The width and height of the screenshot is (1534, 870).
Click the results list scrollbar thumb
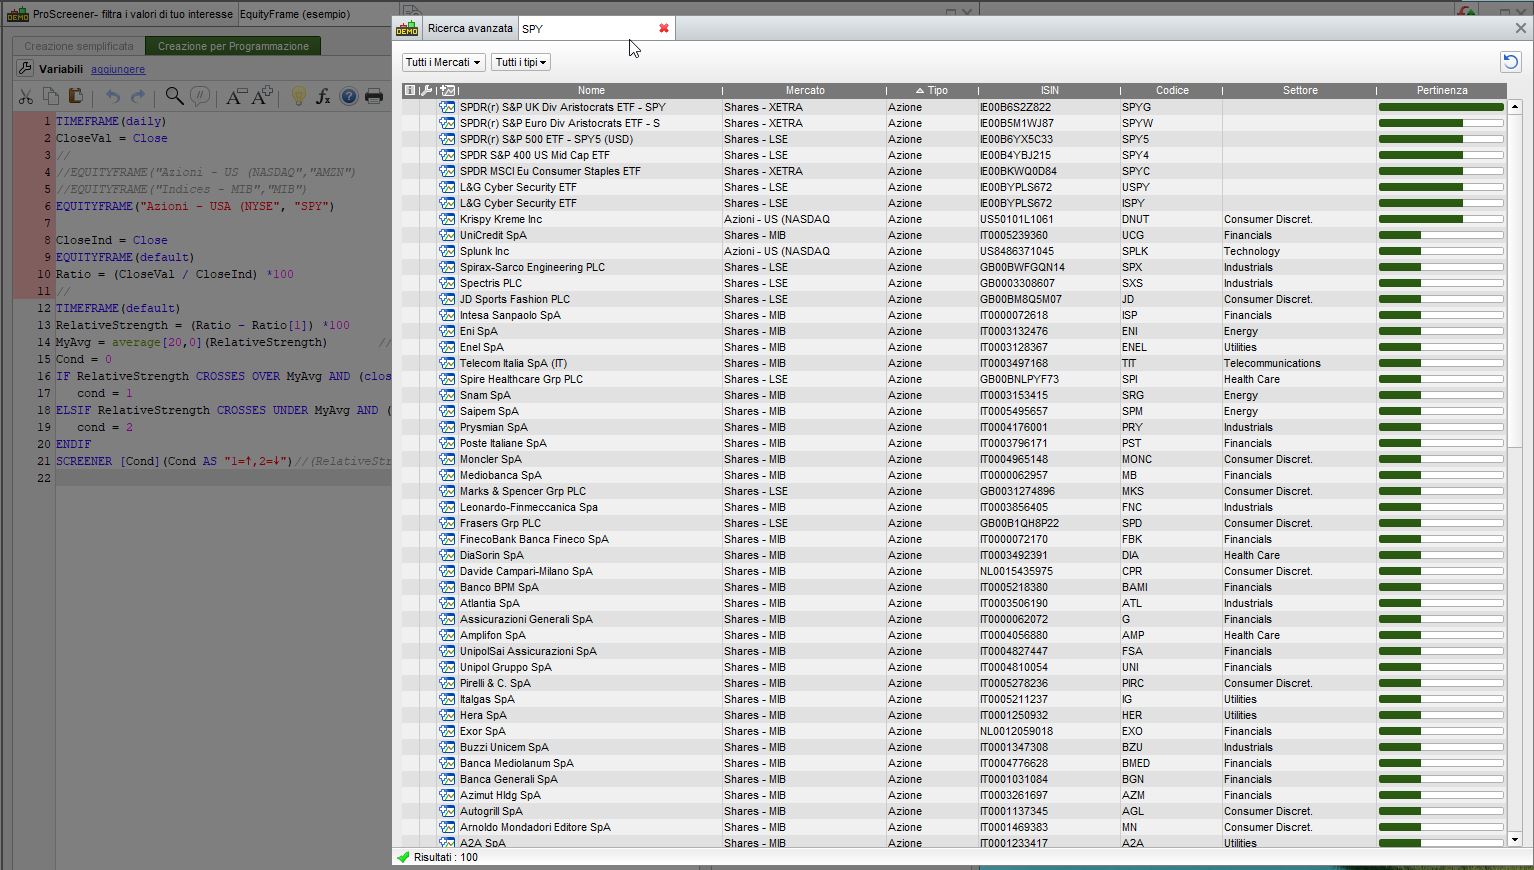[1514, 280]
